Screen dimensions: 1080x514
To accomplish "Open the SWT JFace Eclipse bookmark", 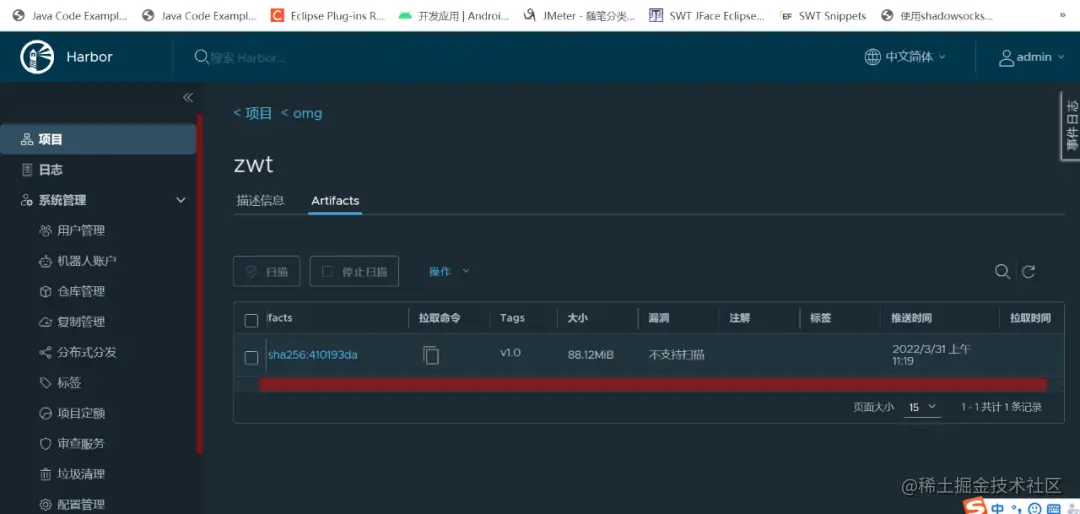I will (707, 15).
